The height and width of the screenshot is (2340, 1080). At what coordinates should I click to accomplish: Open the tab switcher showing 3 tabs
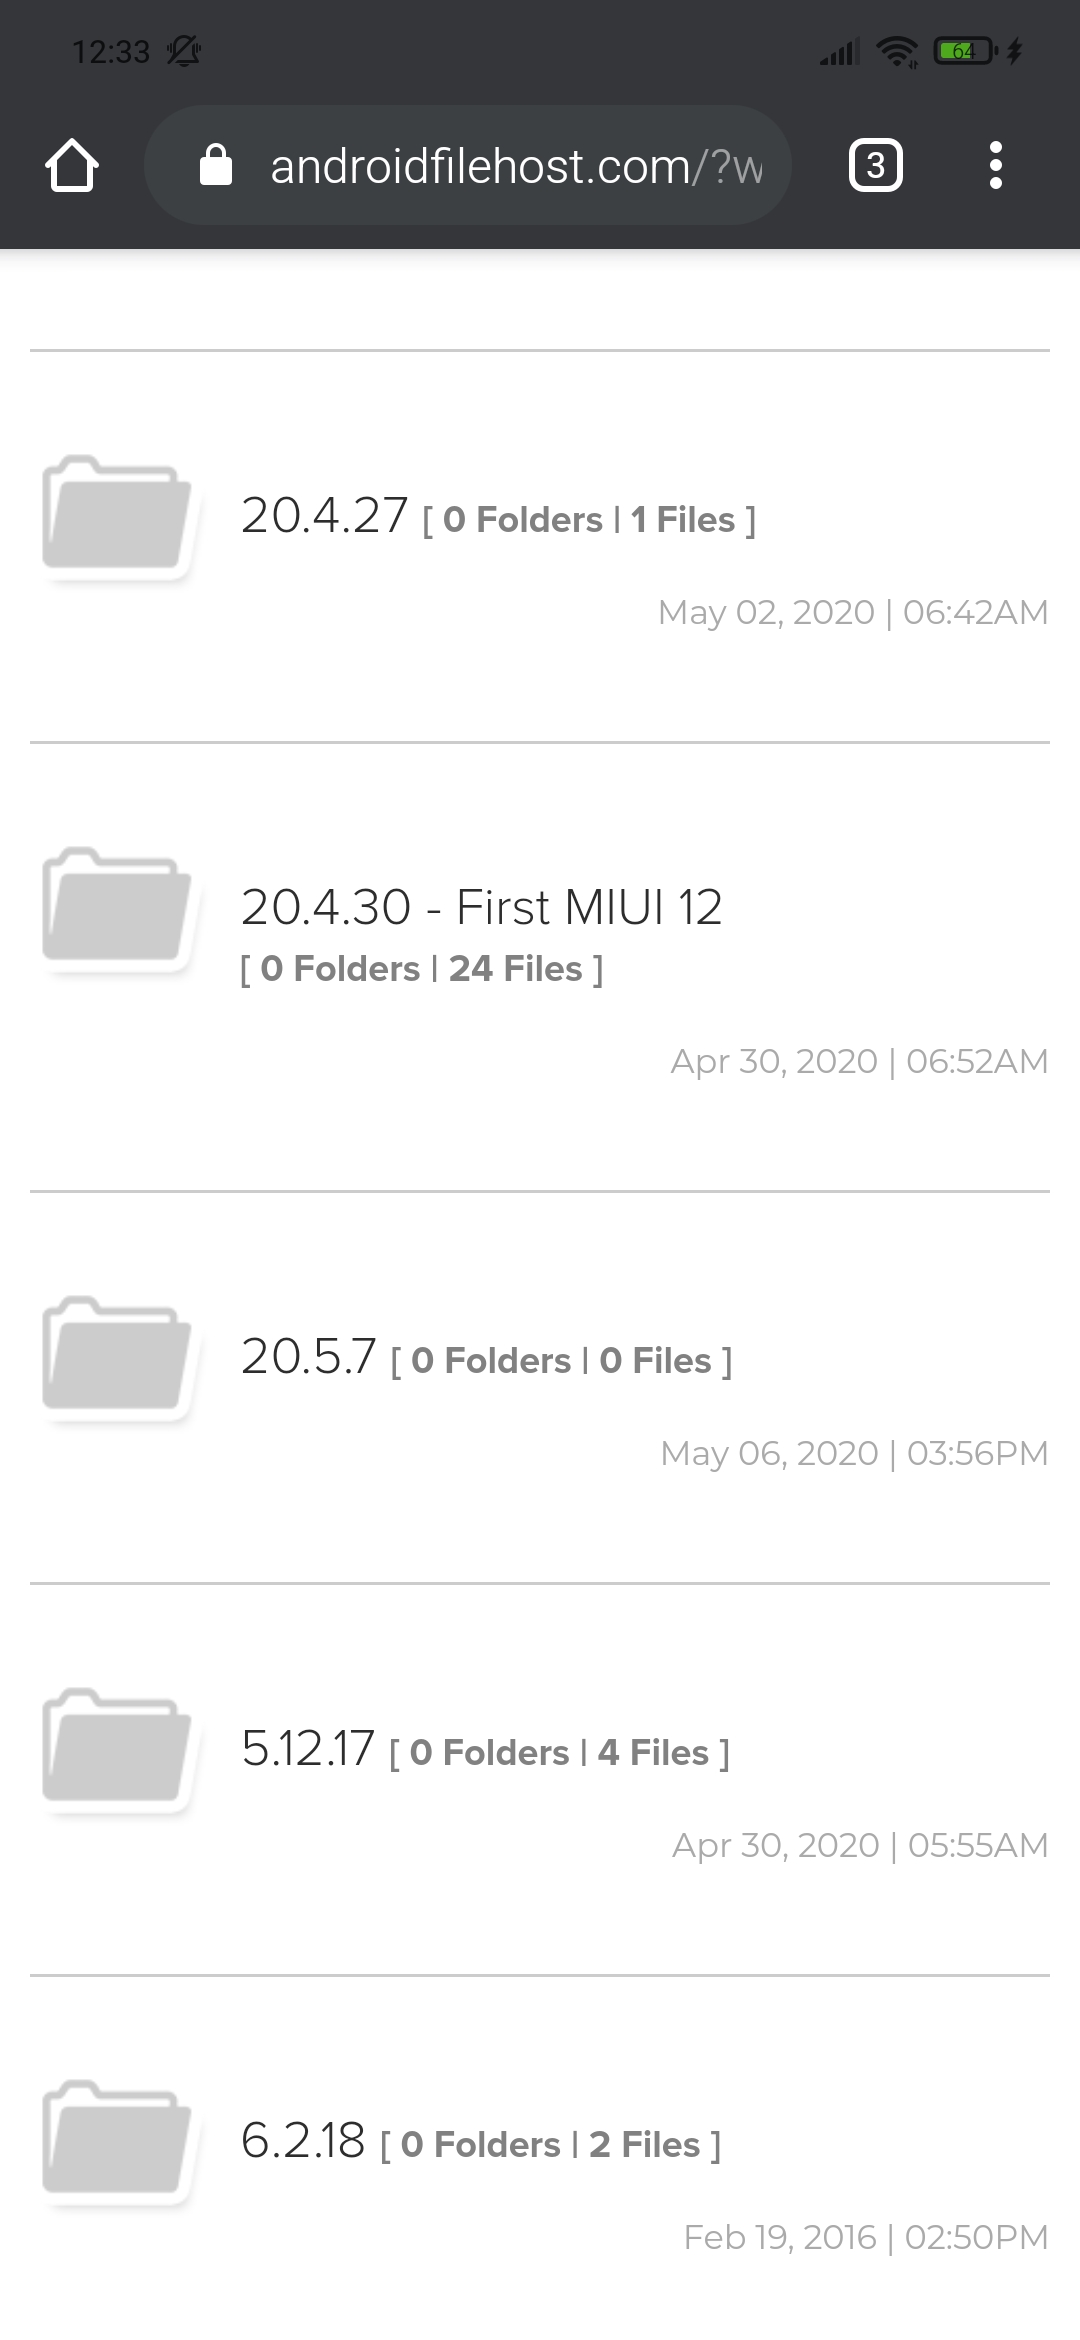coord(875,165)
